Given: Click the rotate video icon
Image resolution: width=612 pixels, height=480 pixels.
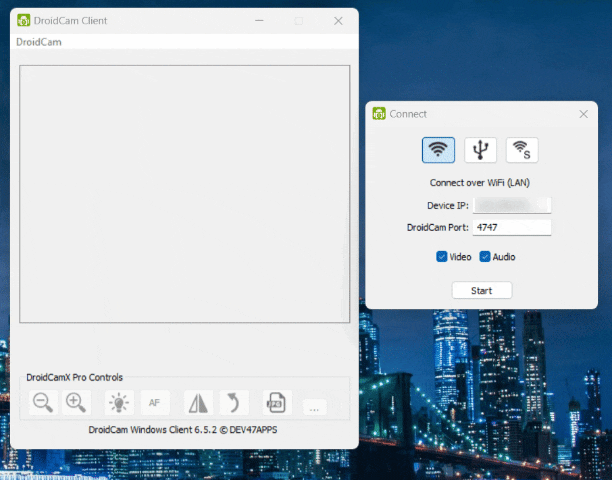Looking at the screenshot, I should click(234, 402).
